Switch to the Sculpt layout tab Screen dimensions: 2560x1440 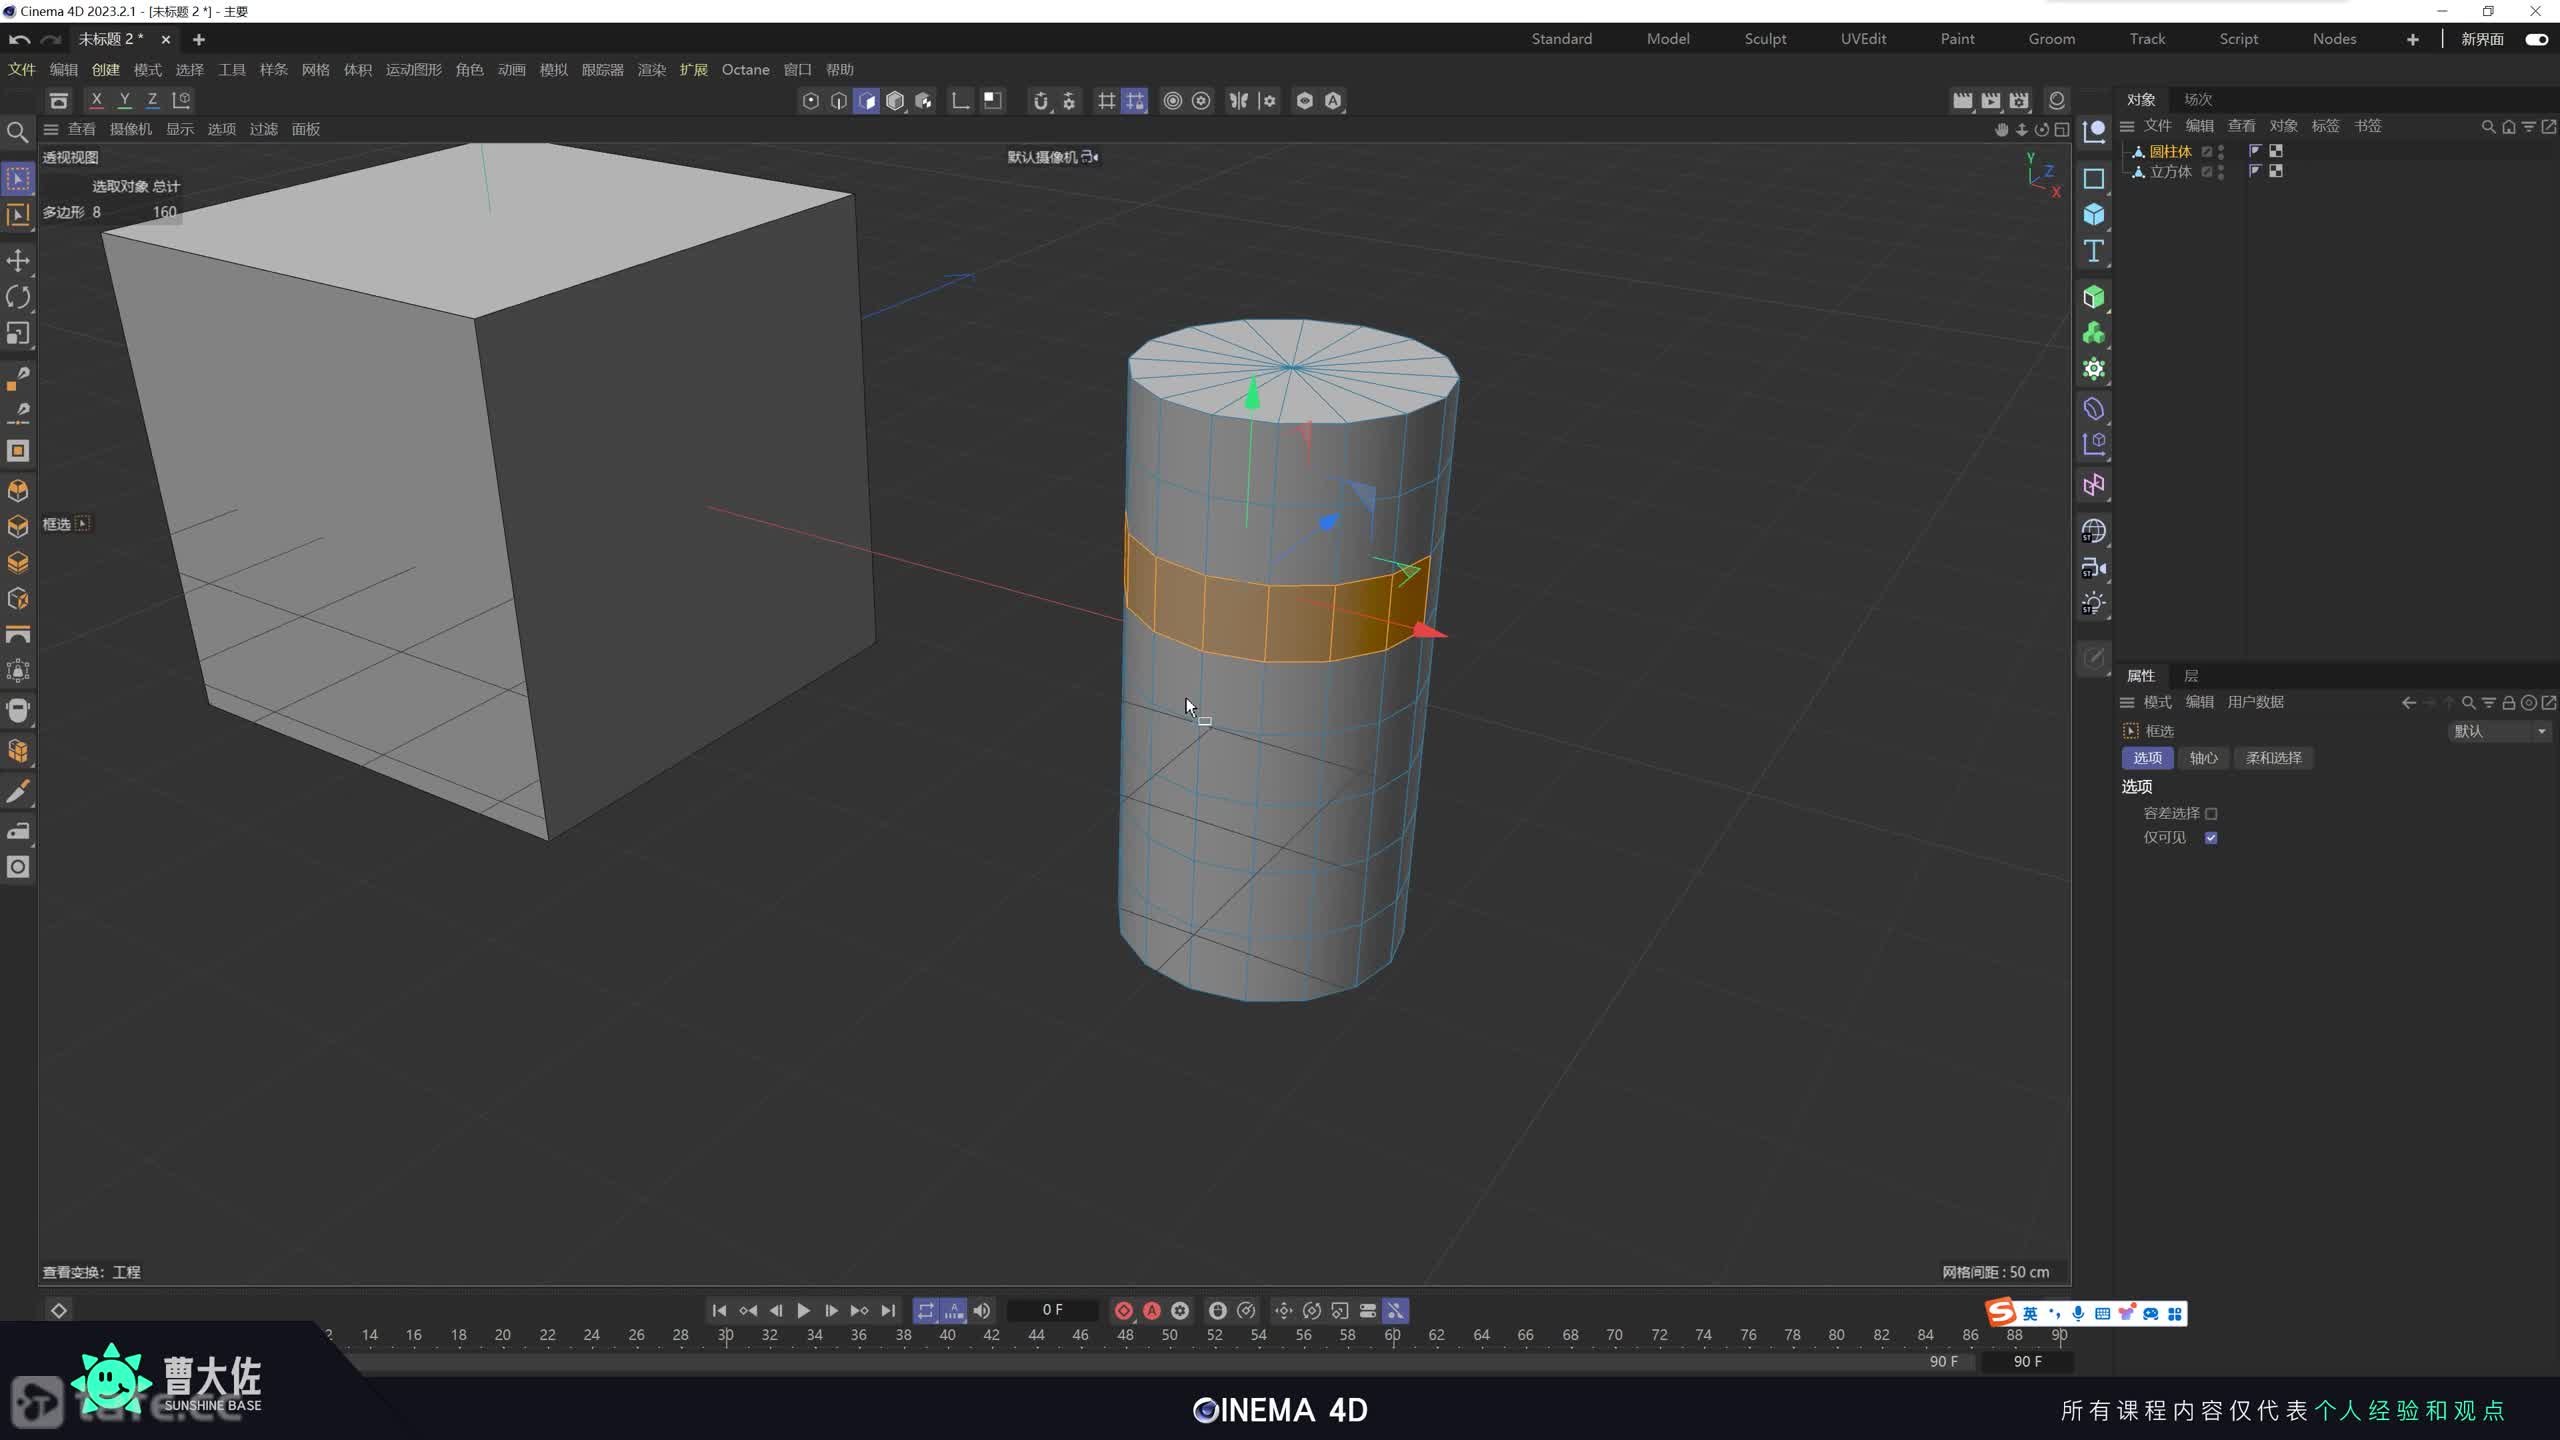[x=1765, y=39]
